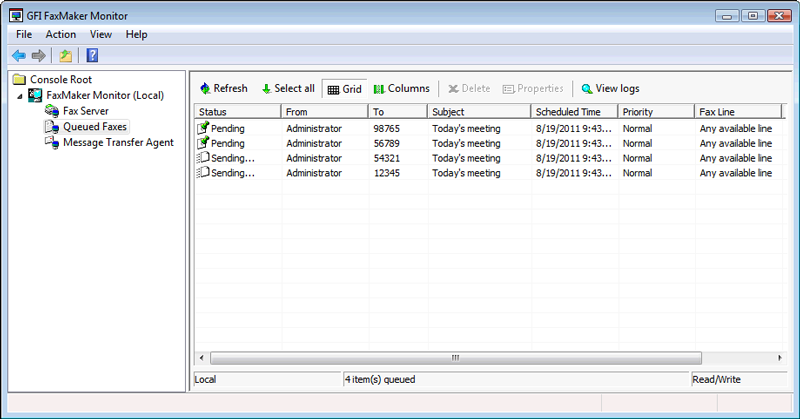Open the Action menu
The image size is (800, 419).
pos(61,34)
